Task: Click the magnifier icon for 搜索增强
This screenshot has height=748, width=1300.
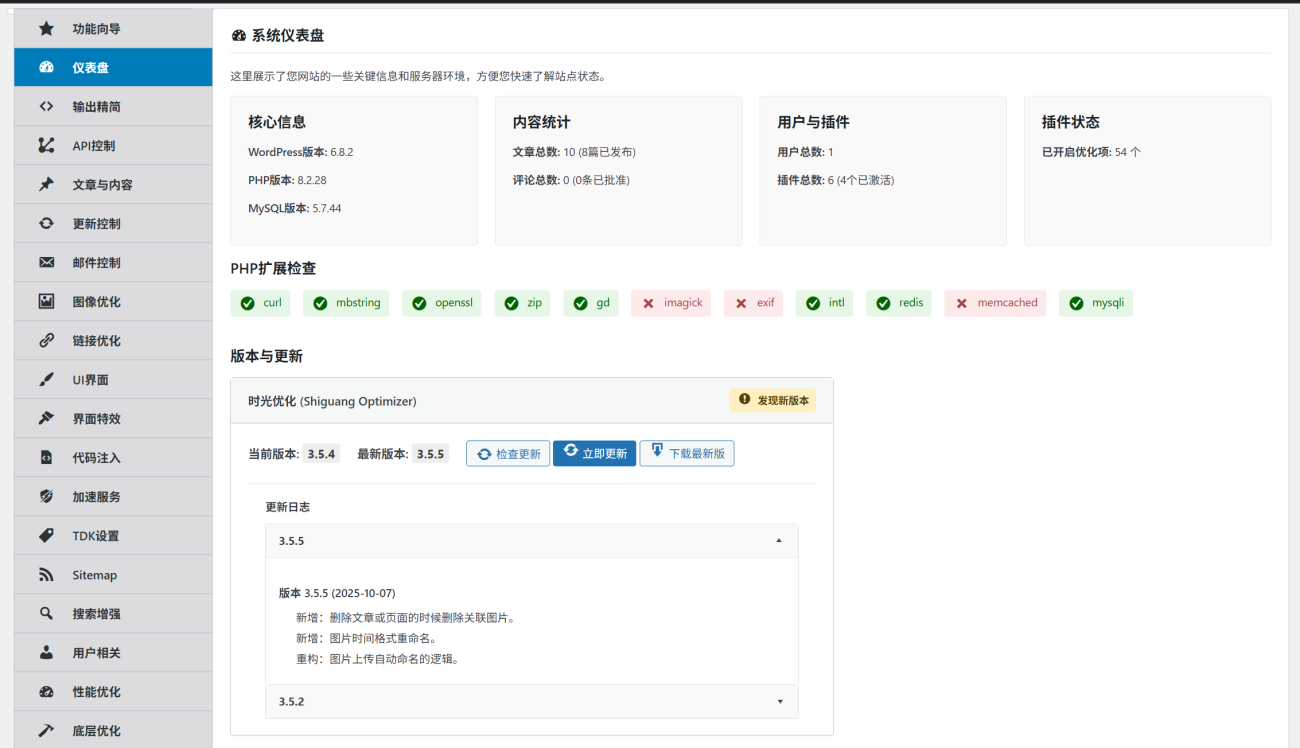Action: [x=45, y=613]
